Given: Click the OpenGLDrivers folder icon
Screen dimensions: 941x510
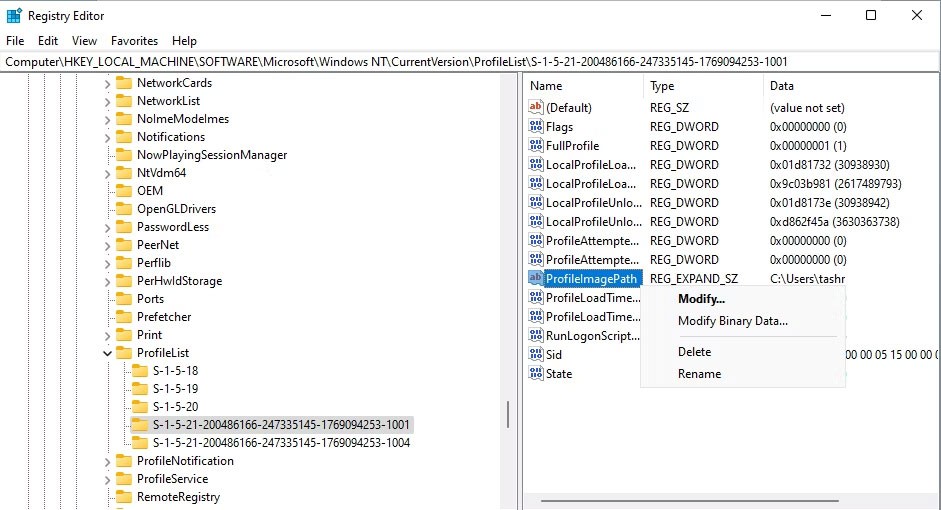Looking at the screenshot, I should [x=124, y=209].
